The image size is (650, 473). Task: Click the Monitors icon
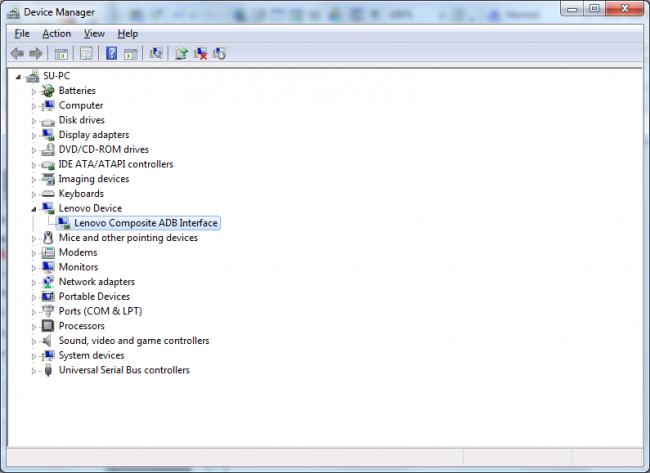[48, 267]
